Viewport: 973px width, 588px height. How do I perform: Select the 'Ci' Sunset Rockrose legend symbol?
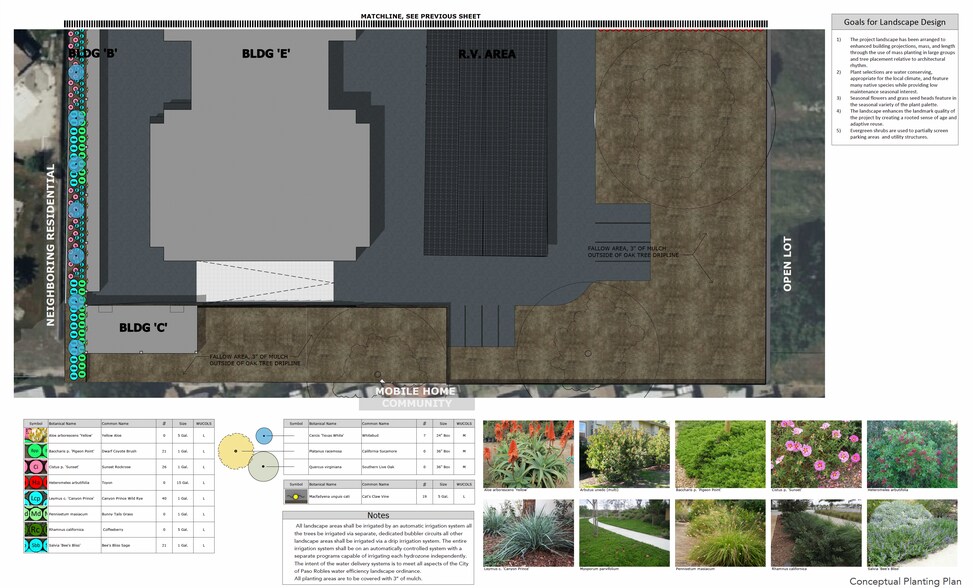click(x=36, y=466)
